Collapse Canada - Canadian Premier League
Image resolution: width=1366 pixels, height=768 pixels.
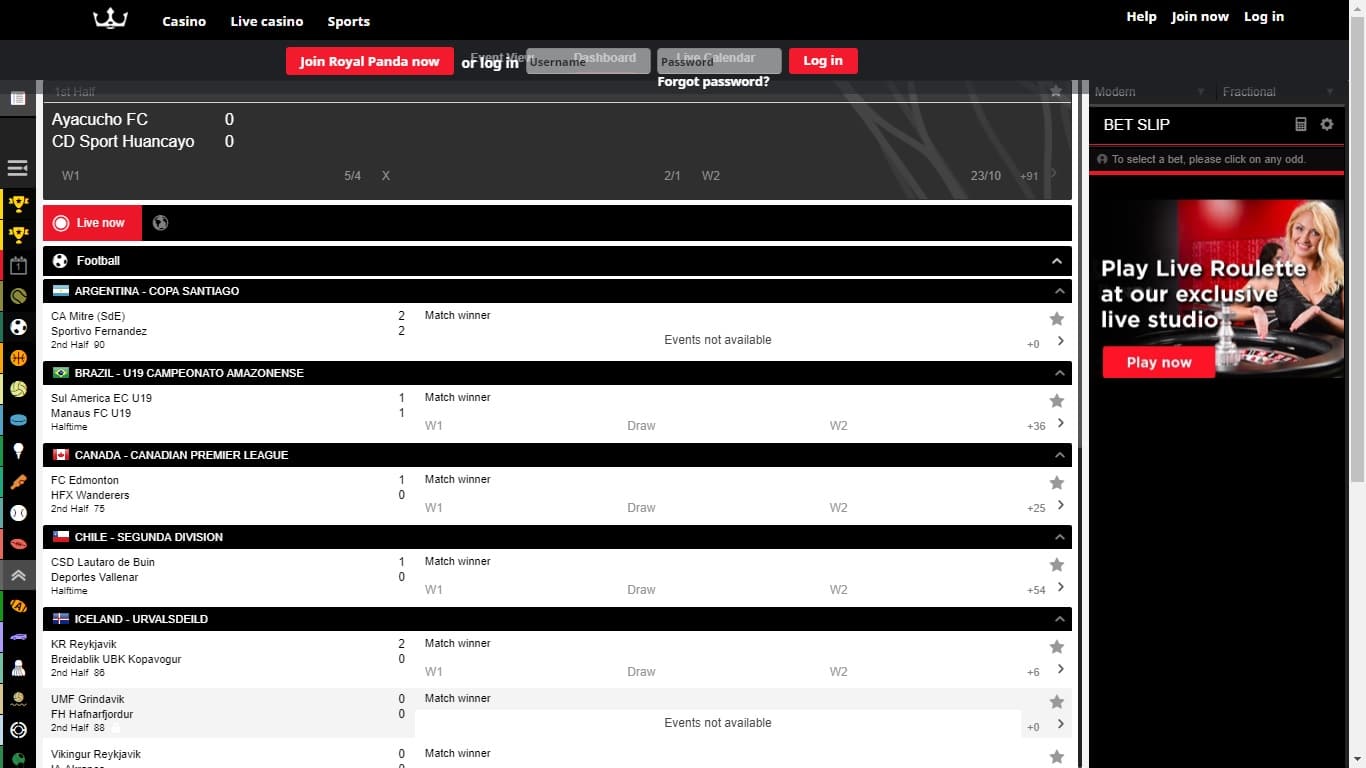coord(1060,455)
